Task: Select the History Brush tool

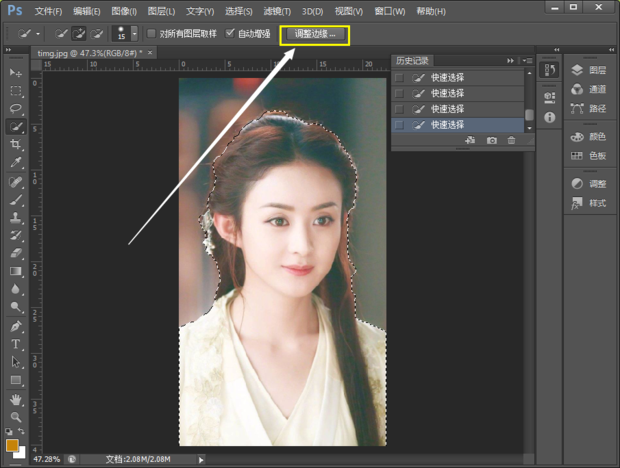Action: [16, 236]
